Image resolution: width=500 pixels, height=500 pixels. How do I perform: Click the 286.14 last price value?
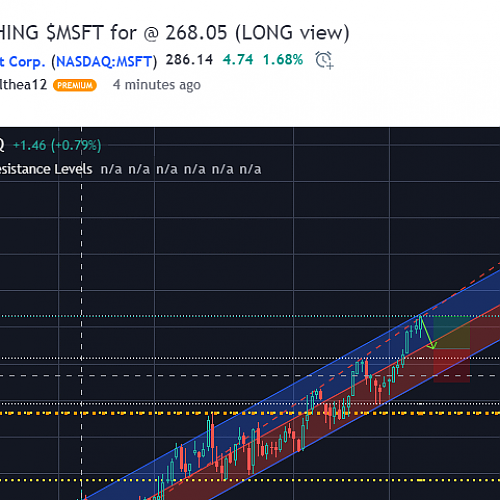point(189,60)
